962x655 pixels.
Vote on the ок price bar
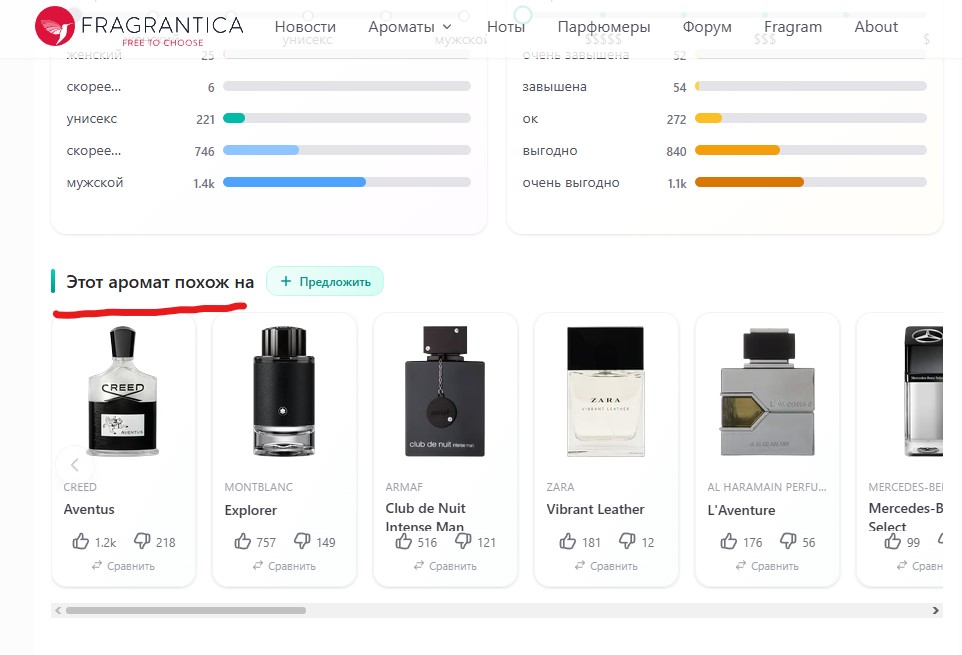810,118
